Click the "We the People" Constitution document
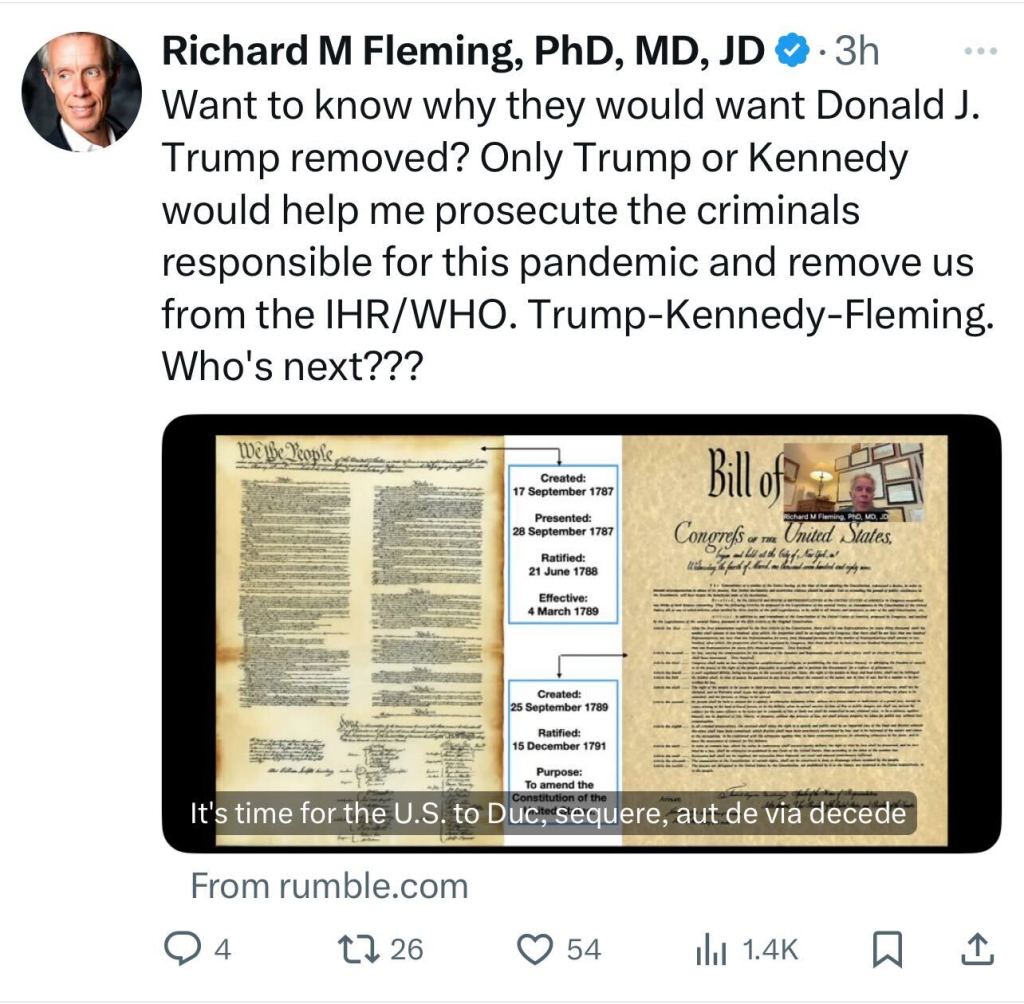Viewport: 1024px width, 1004px height. tap(360, 620)
